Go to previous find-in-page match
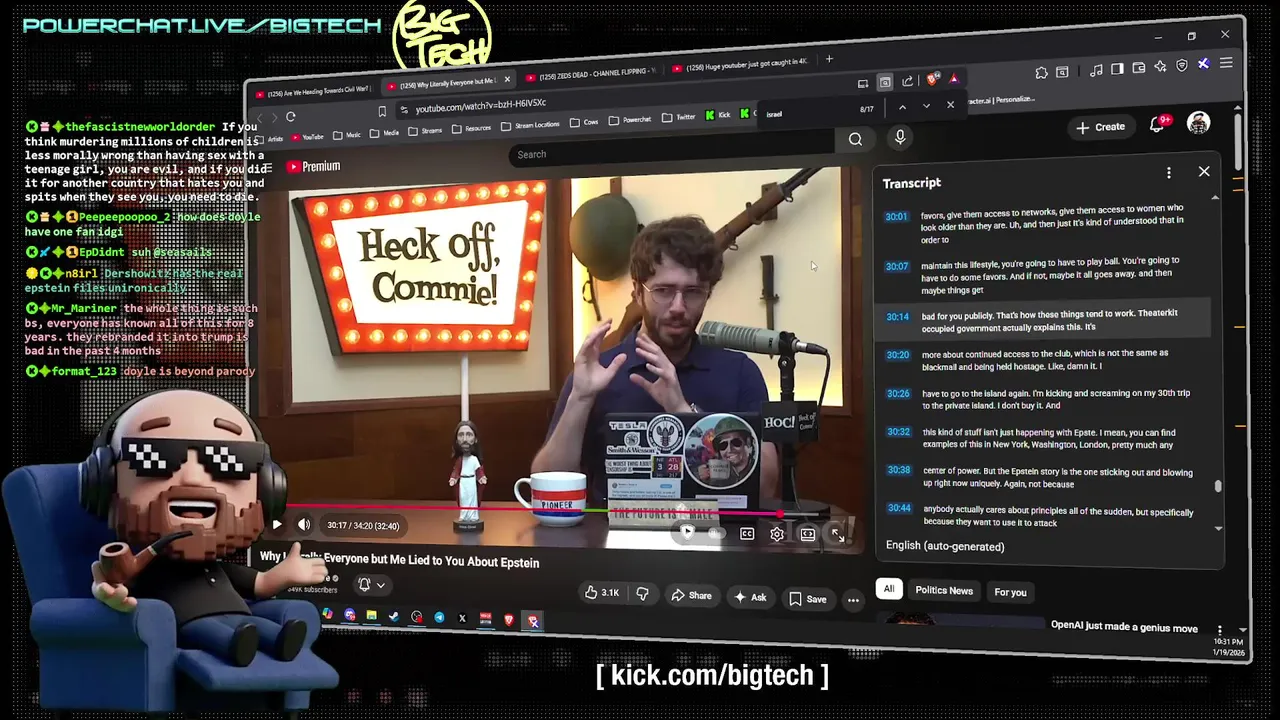The image size is (1280, 720). pos(902,107)
